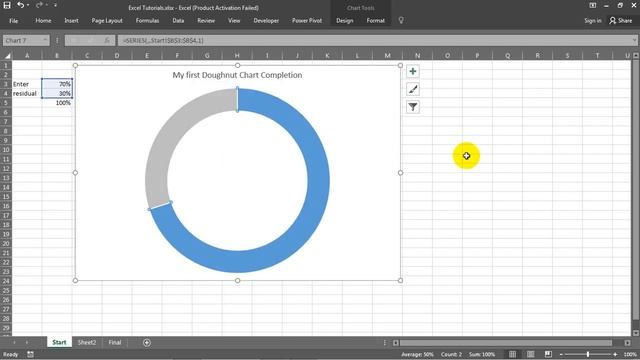Switch to the Sheet2 sheet tab
640x360 pixels.
[87, 342]
